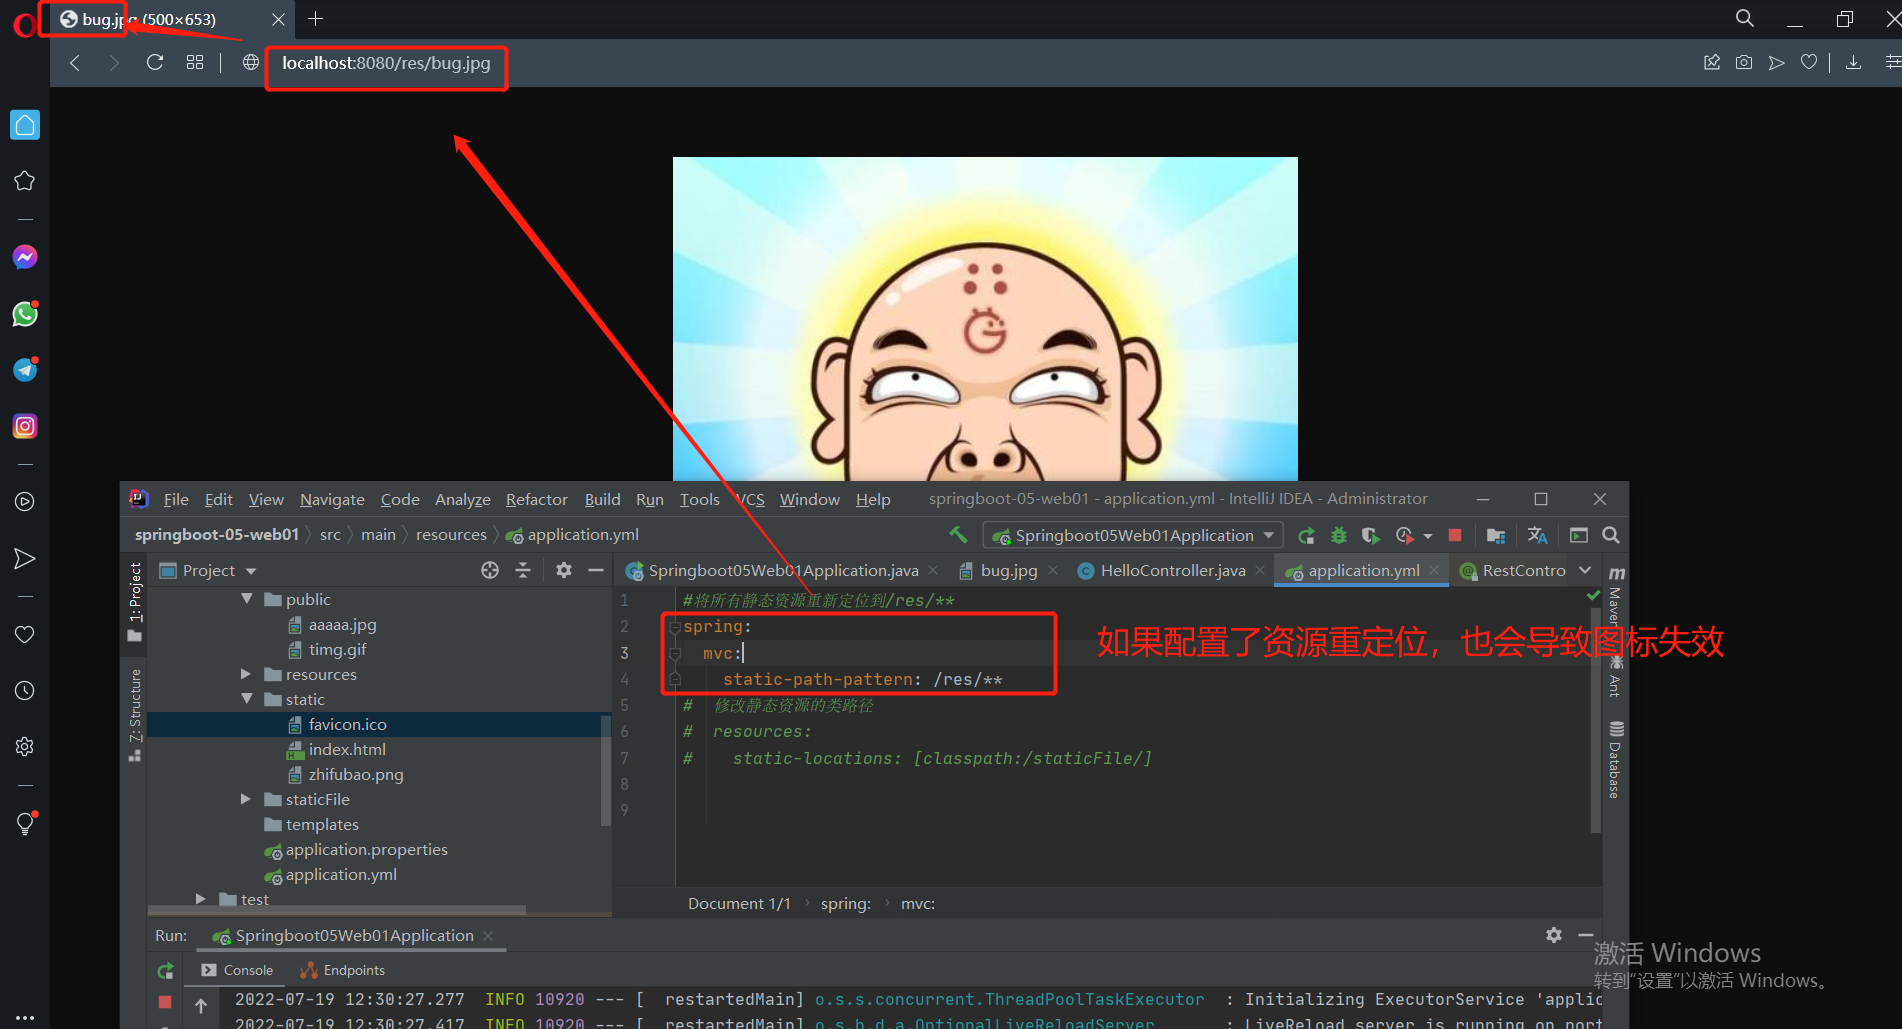The height and width of the screenshot is (1029, 1902).
Task: Open IntelliJ Search Everywhere magnifier
Action: (1611, 536)
